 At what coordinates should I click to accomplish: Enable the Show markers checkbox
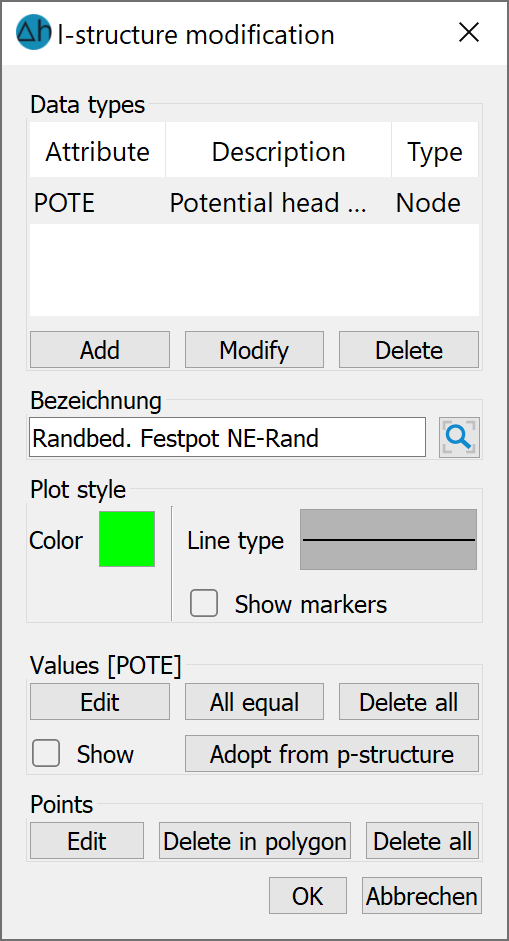point(204,603)
